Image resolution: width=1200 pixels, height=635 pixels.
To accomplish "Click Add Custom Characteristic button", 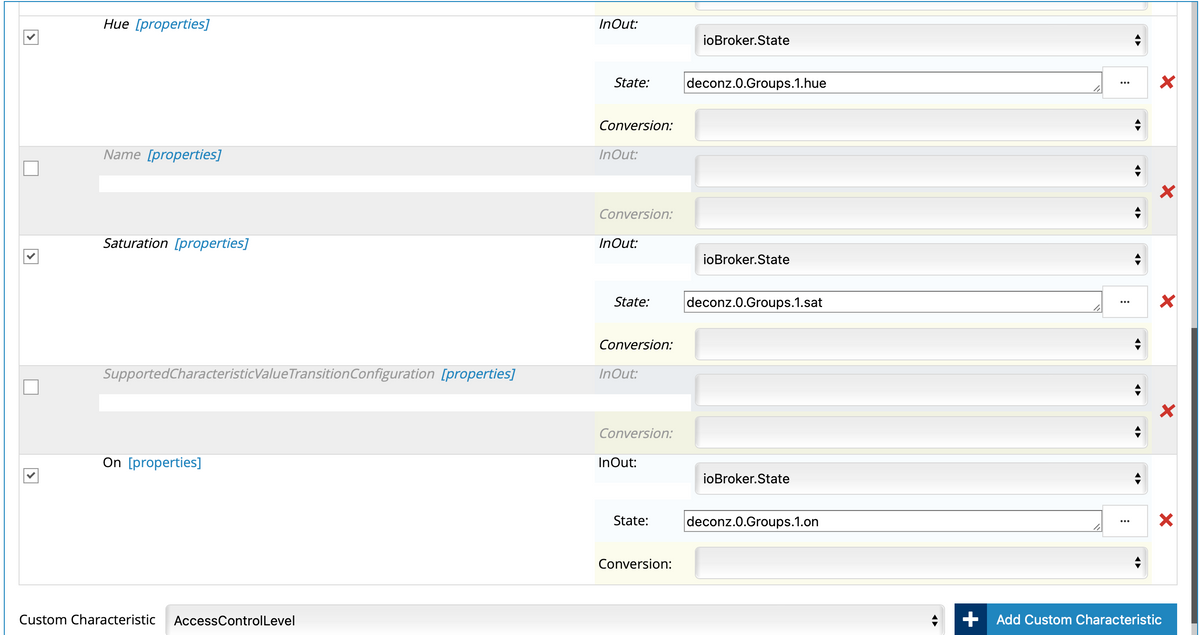I will click(x=1066, y=620).
